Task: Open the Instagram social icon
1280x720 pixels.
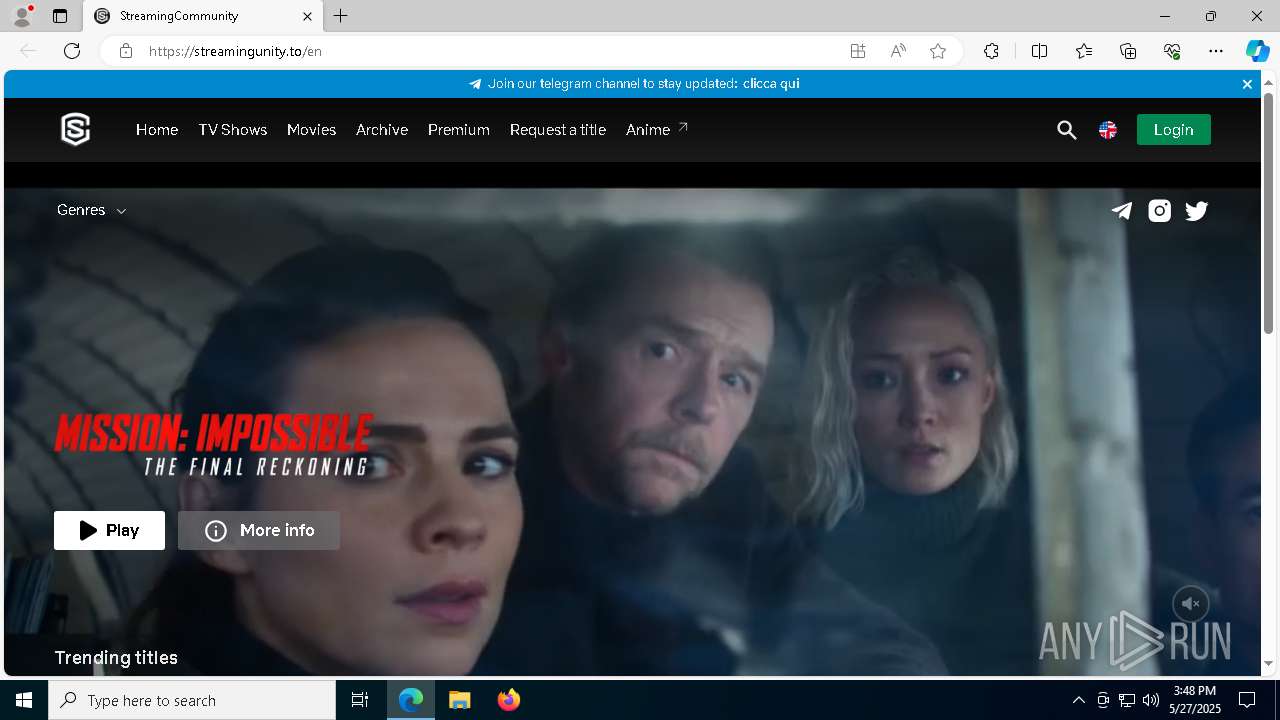Action: [x=1159, y=210]
